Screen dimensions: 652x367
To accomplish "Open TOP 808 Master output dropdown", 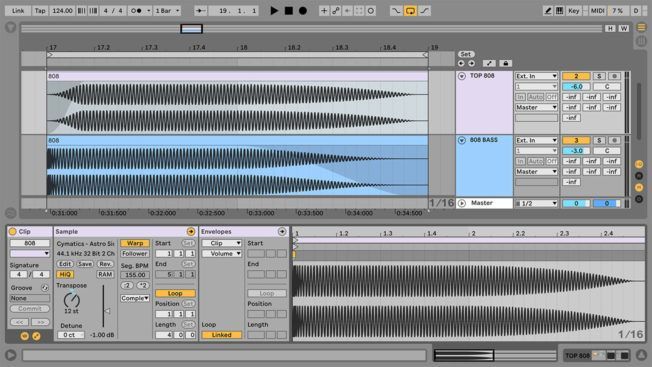I will 536,107.
